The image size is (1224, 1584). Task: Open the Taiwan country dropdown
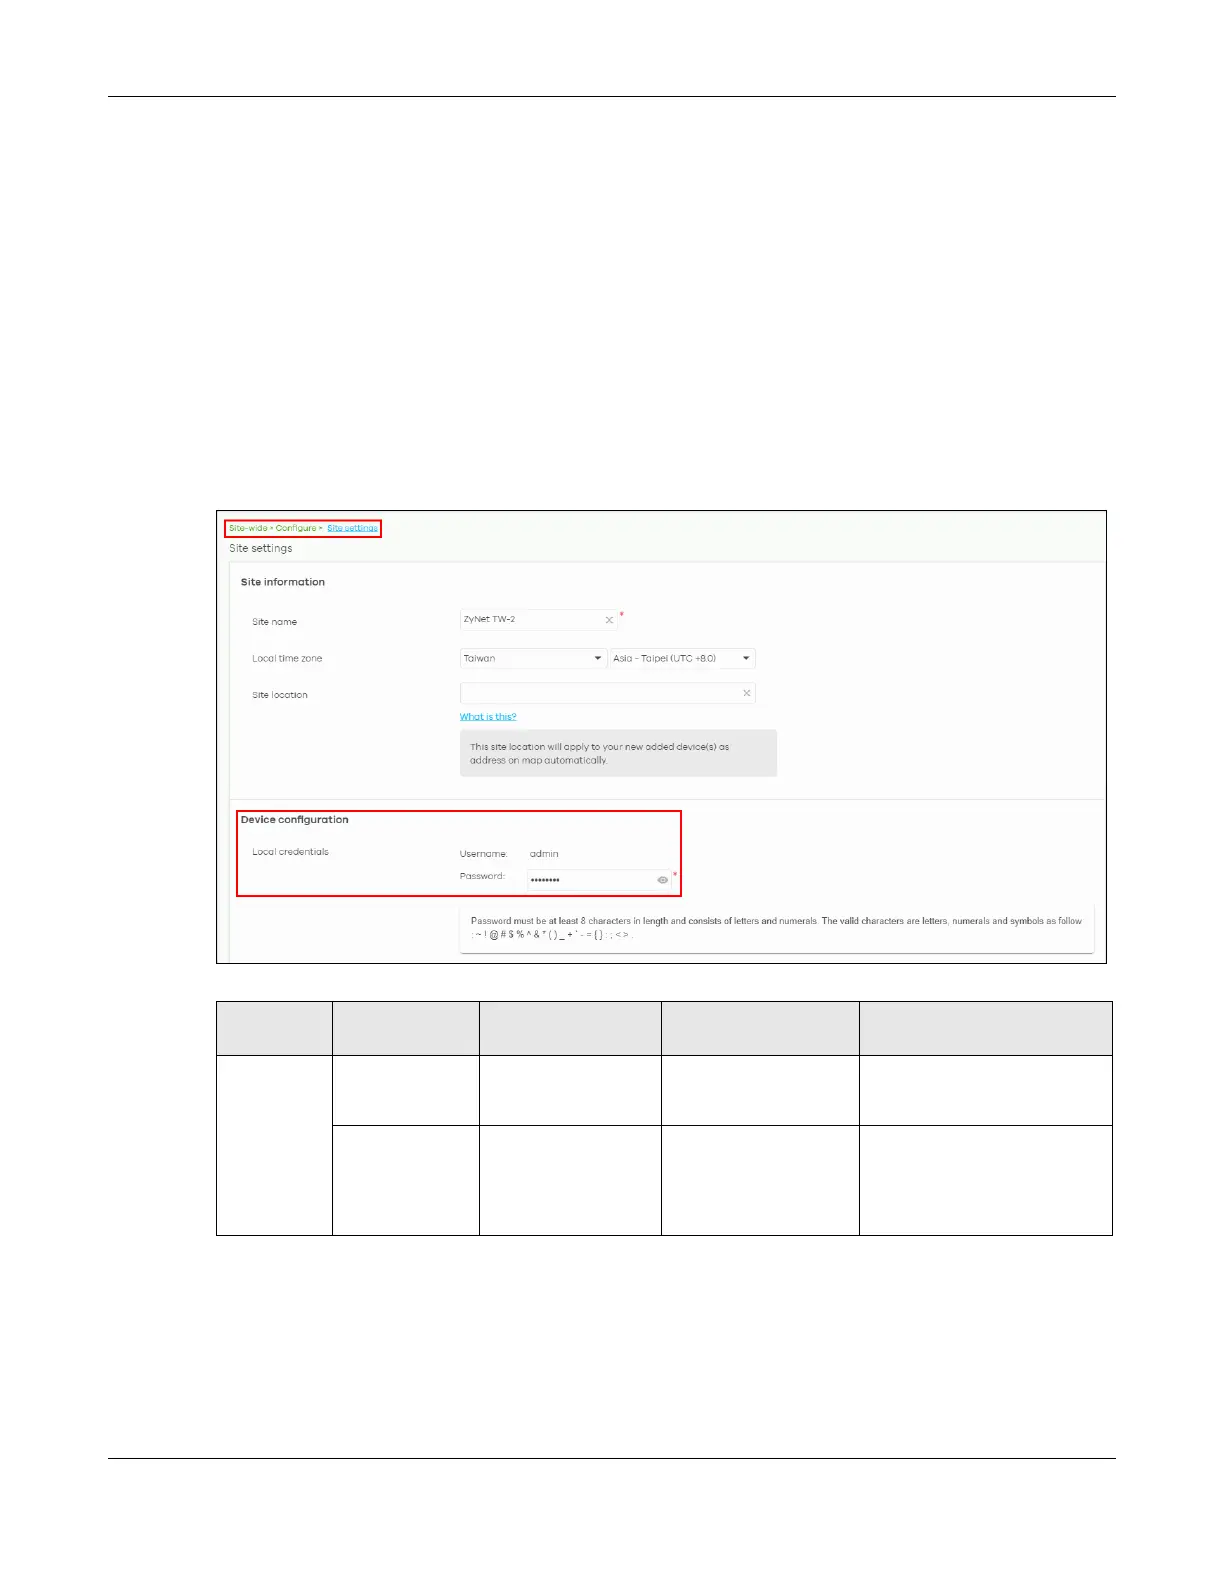(533, 658)
